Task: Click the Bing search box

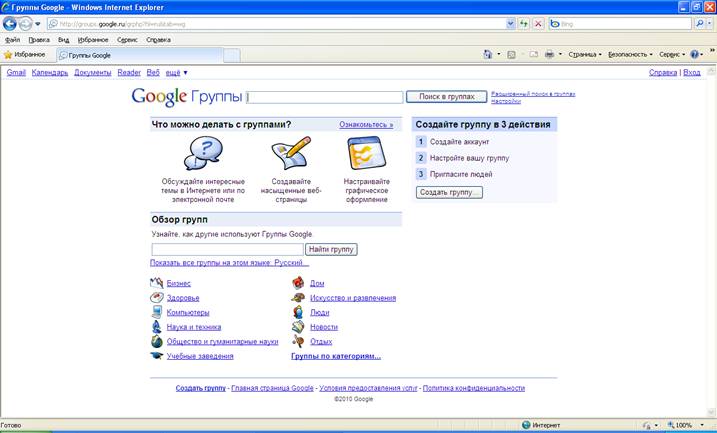Action: [620, 24]
